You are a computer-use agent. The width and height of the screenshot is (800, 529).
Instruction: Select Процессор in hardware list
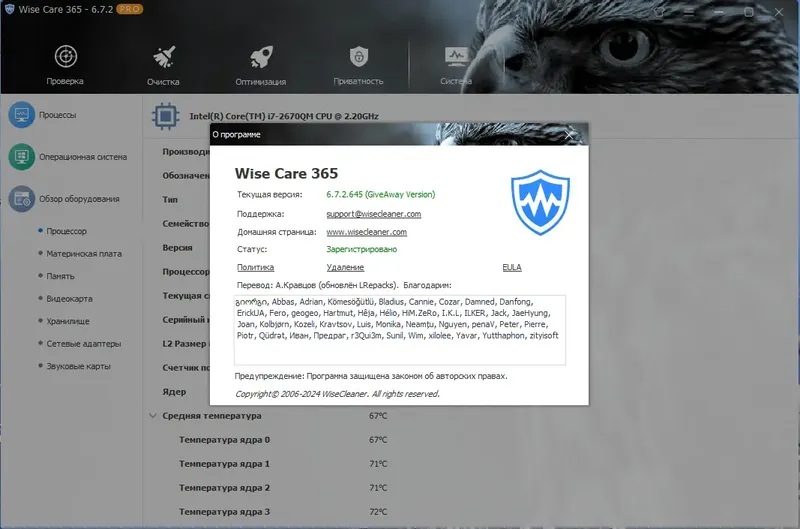(66, 231)
